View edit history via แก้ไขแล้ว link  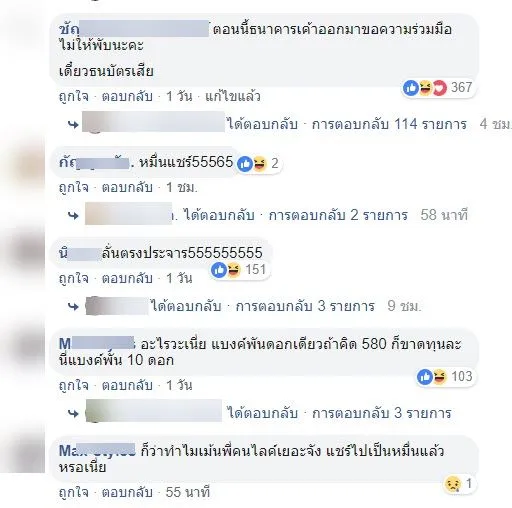click(x=233, y=97)
